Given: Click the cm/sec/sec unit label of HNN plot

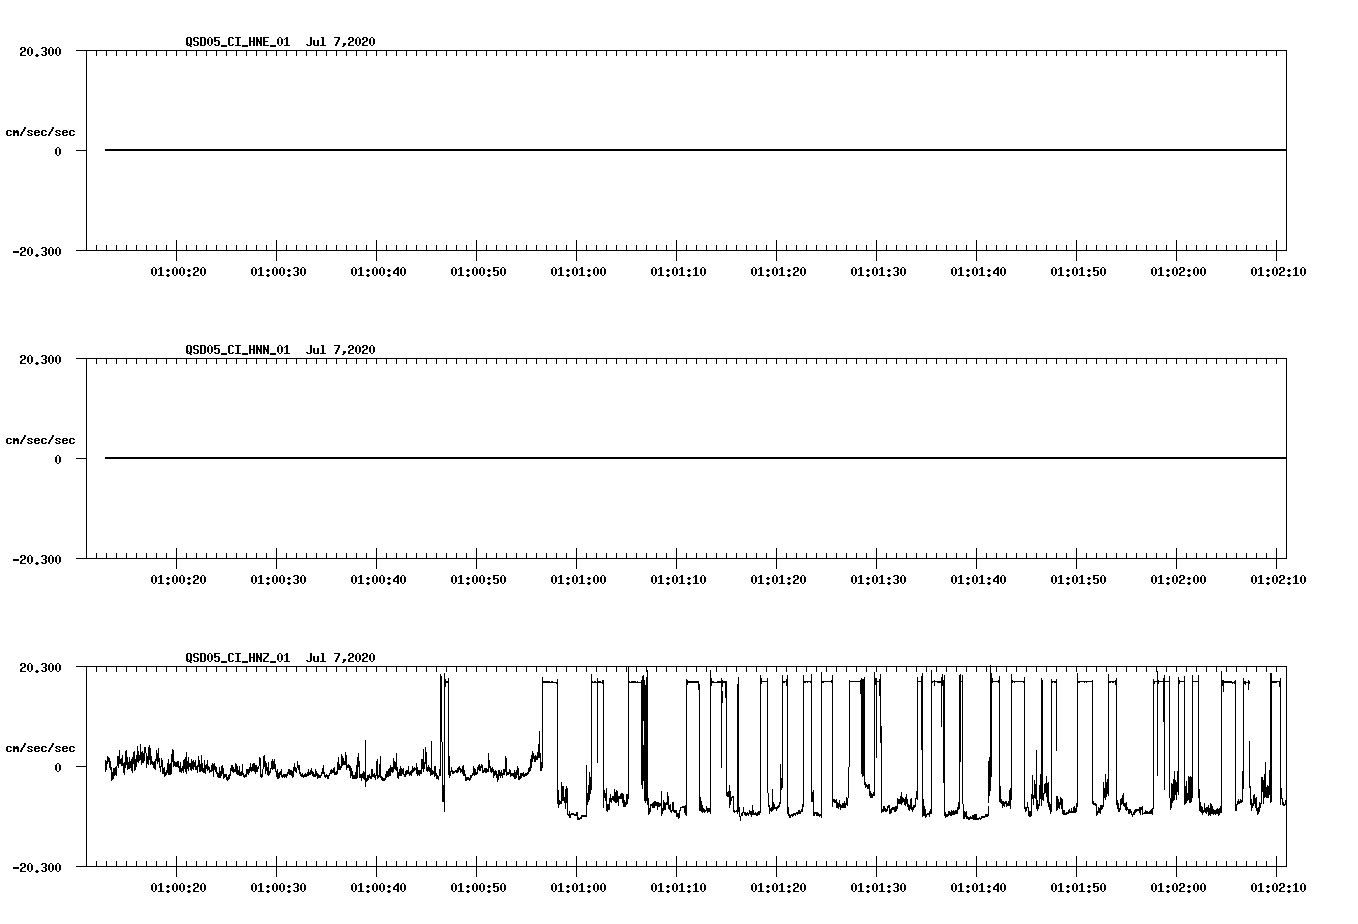Looking at the screenshot, I should point(40,440).
